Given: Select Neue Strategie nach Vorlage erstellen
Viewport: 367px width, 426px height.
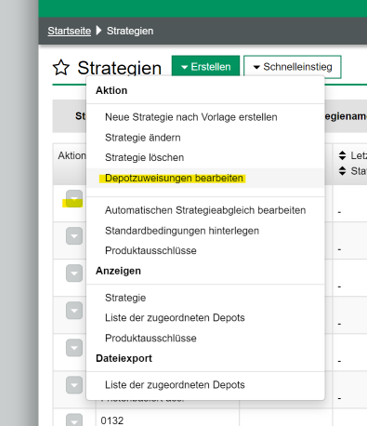Looking at the screenshot, I should coord(191,117).
